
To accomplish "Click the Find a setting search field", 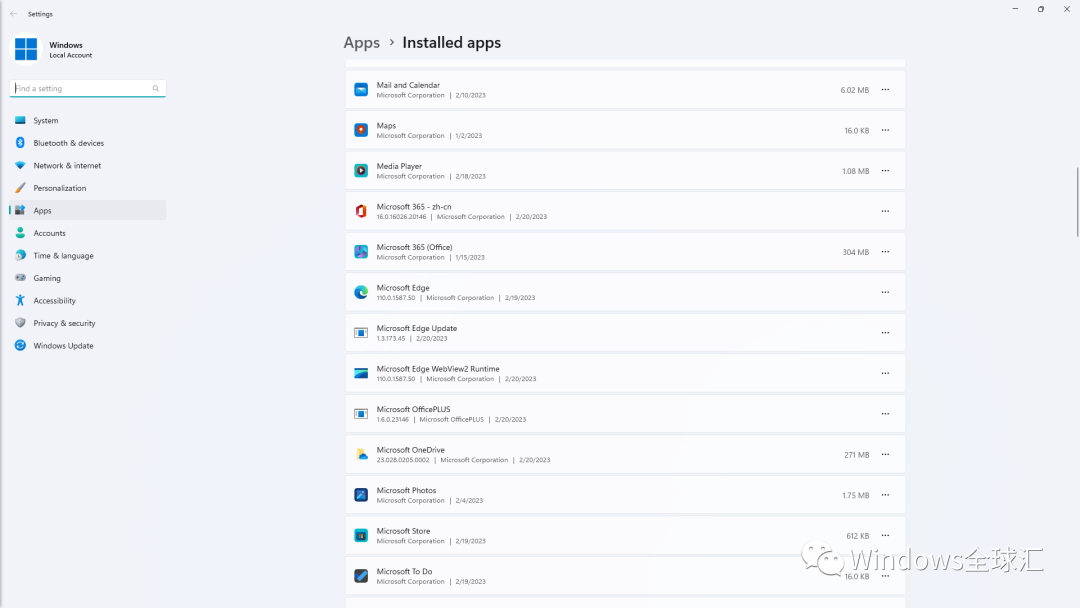I will (x=87, y=88).
